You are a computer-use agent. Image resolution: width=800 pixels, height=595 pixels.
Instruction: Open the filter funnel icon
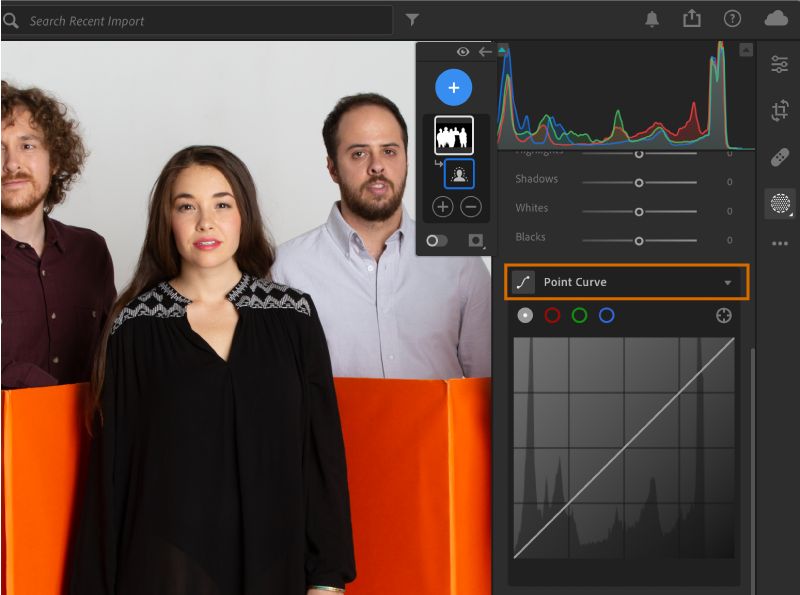[x=412, y=19]
